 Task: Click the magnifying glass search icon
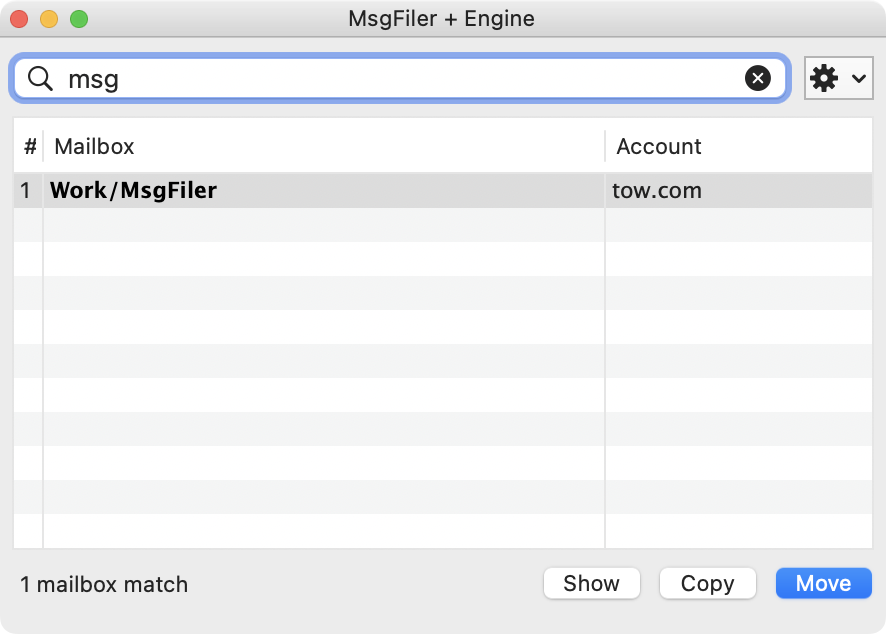40,79
